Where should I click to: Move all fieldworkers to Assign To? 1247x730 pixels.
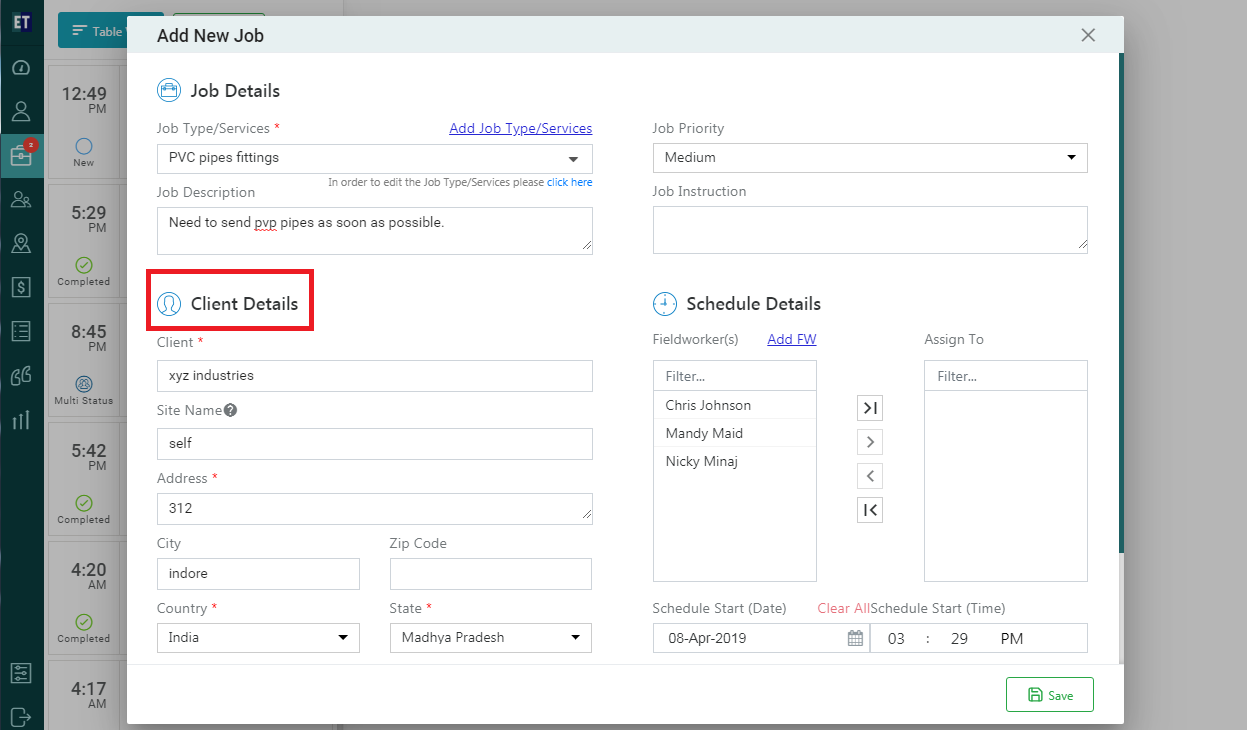[x=870, y=408]
